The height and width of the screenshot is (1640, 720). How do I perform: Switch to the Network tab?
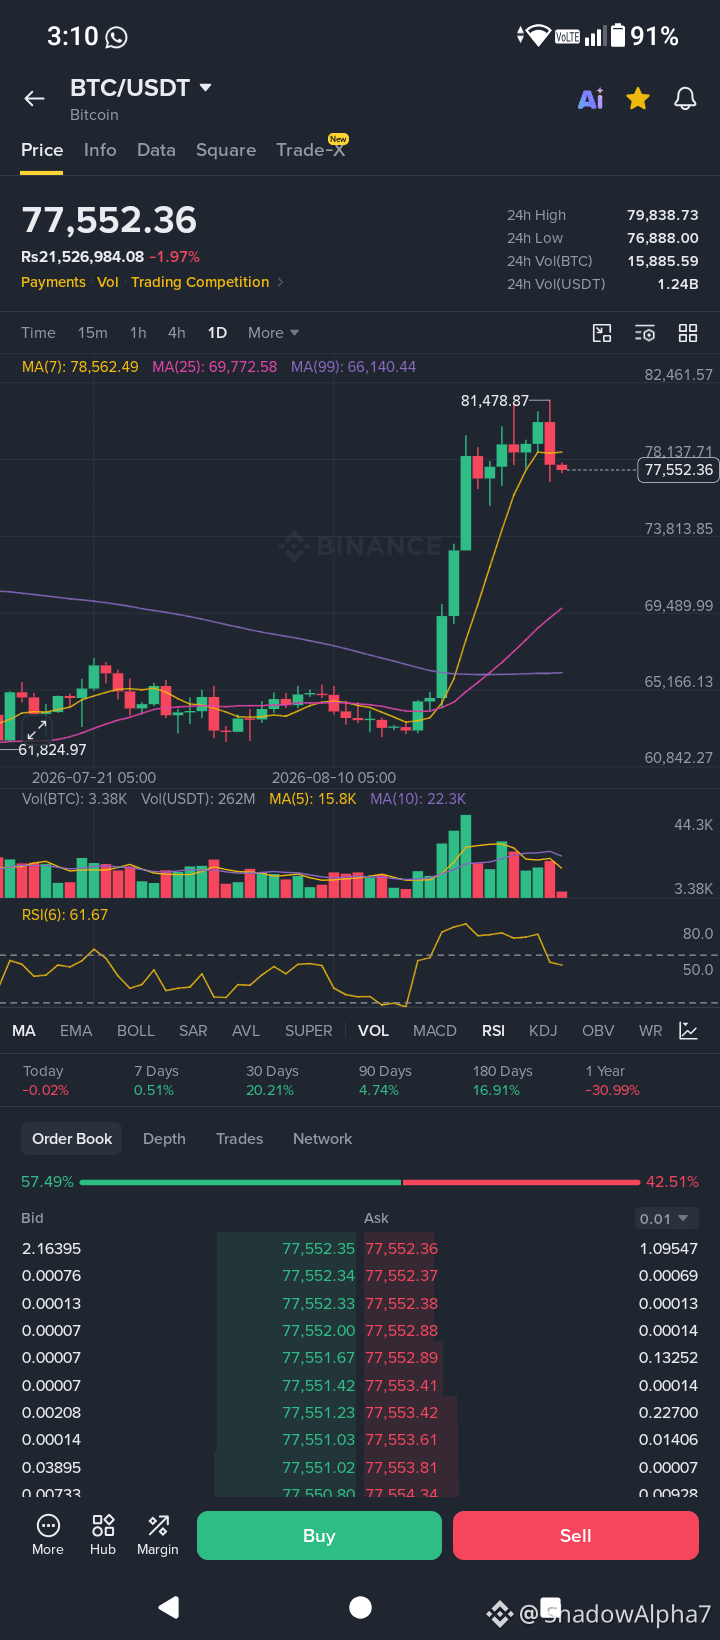[322, 1139]
